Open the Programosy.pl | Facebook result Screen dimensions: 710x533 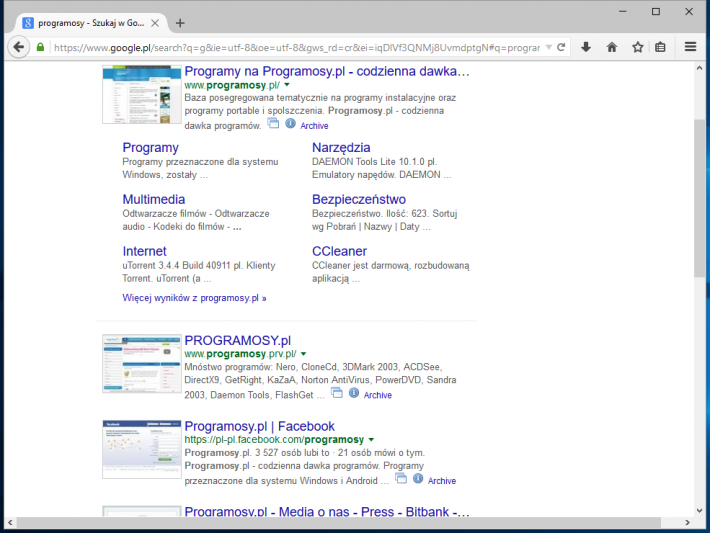[x=259, y=426]
